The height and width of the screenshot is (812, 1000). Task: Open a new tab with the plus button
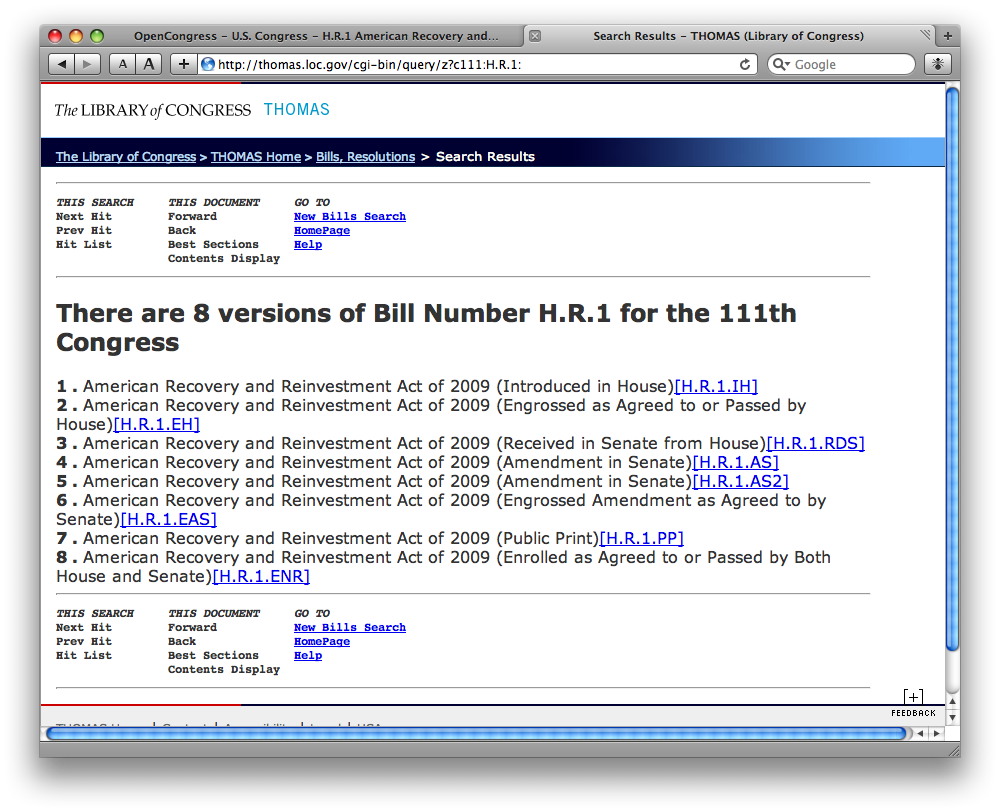tap(948, 36)
